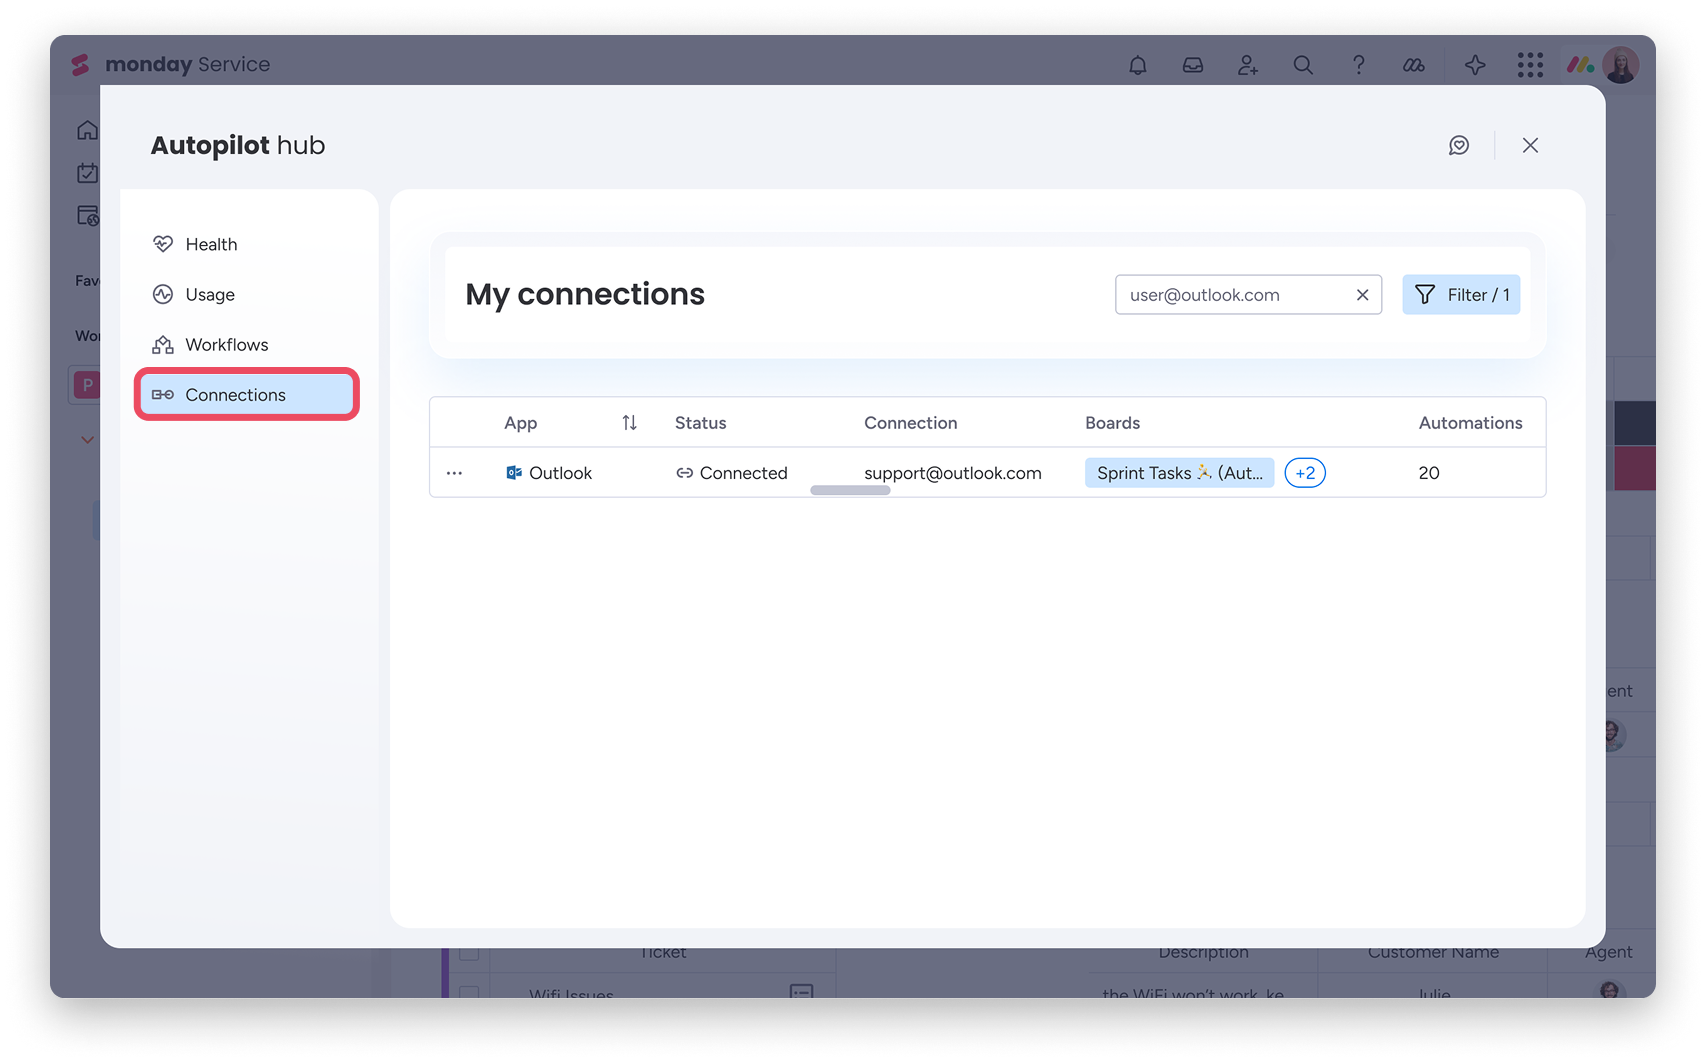This screenshot has width=1706, height=1057.
Task: Click the My work calendar icon in sidebar
Action: [88, 173]
